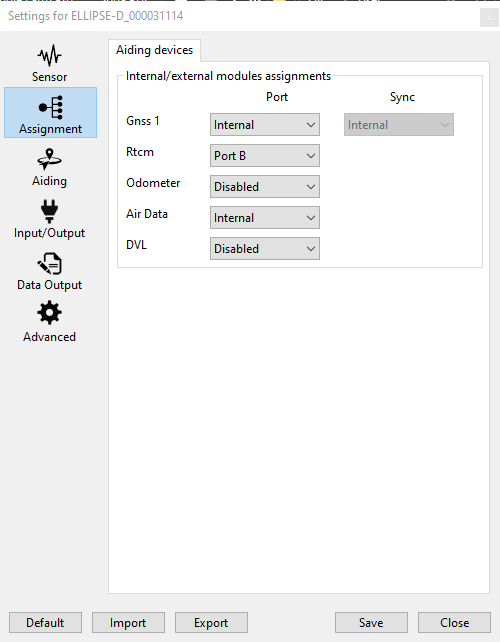Viewport: 500px width, 642px height.
Task: Open the Sensor settings waveform icon
Action: [x=50, y=55]
